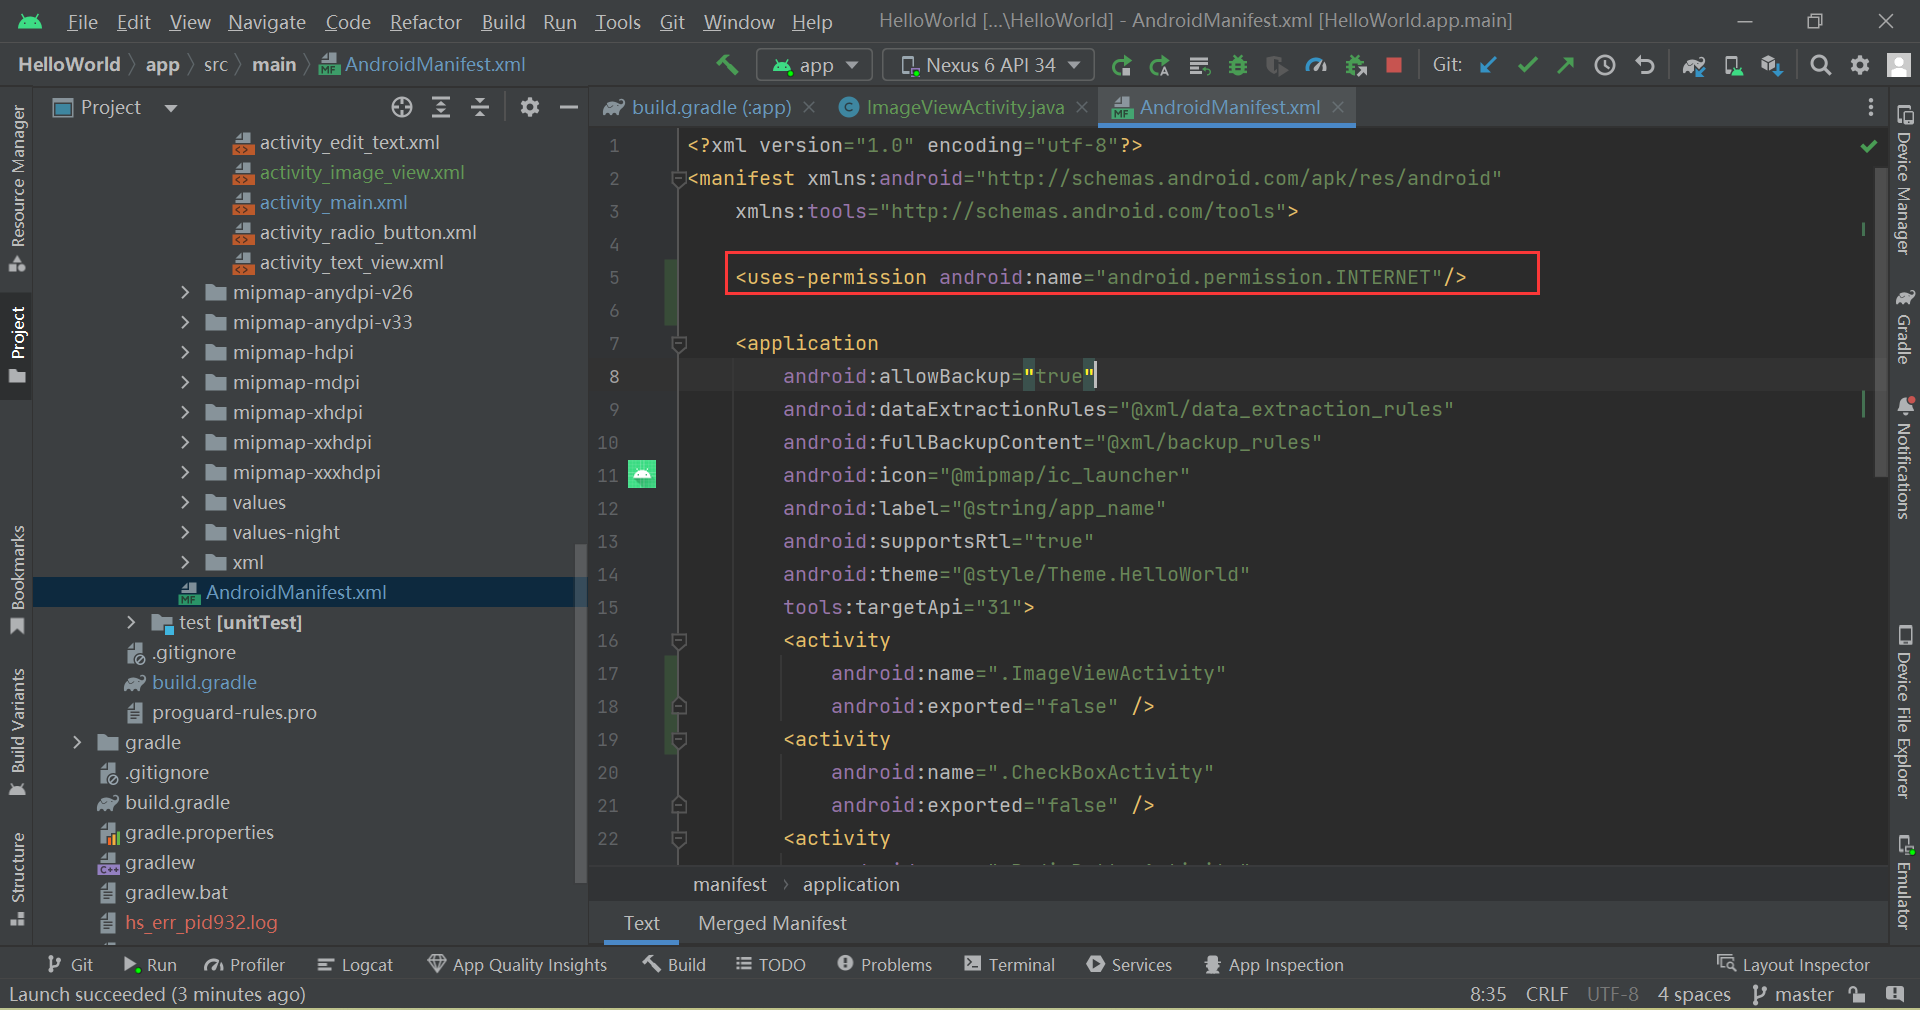
Task: Close the AndroidManifest.xml editor tab
Action: [x=1338, y=107]
